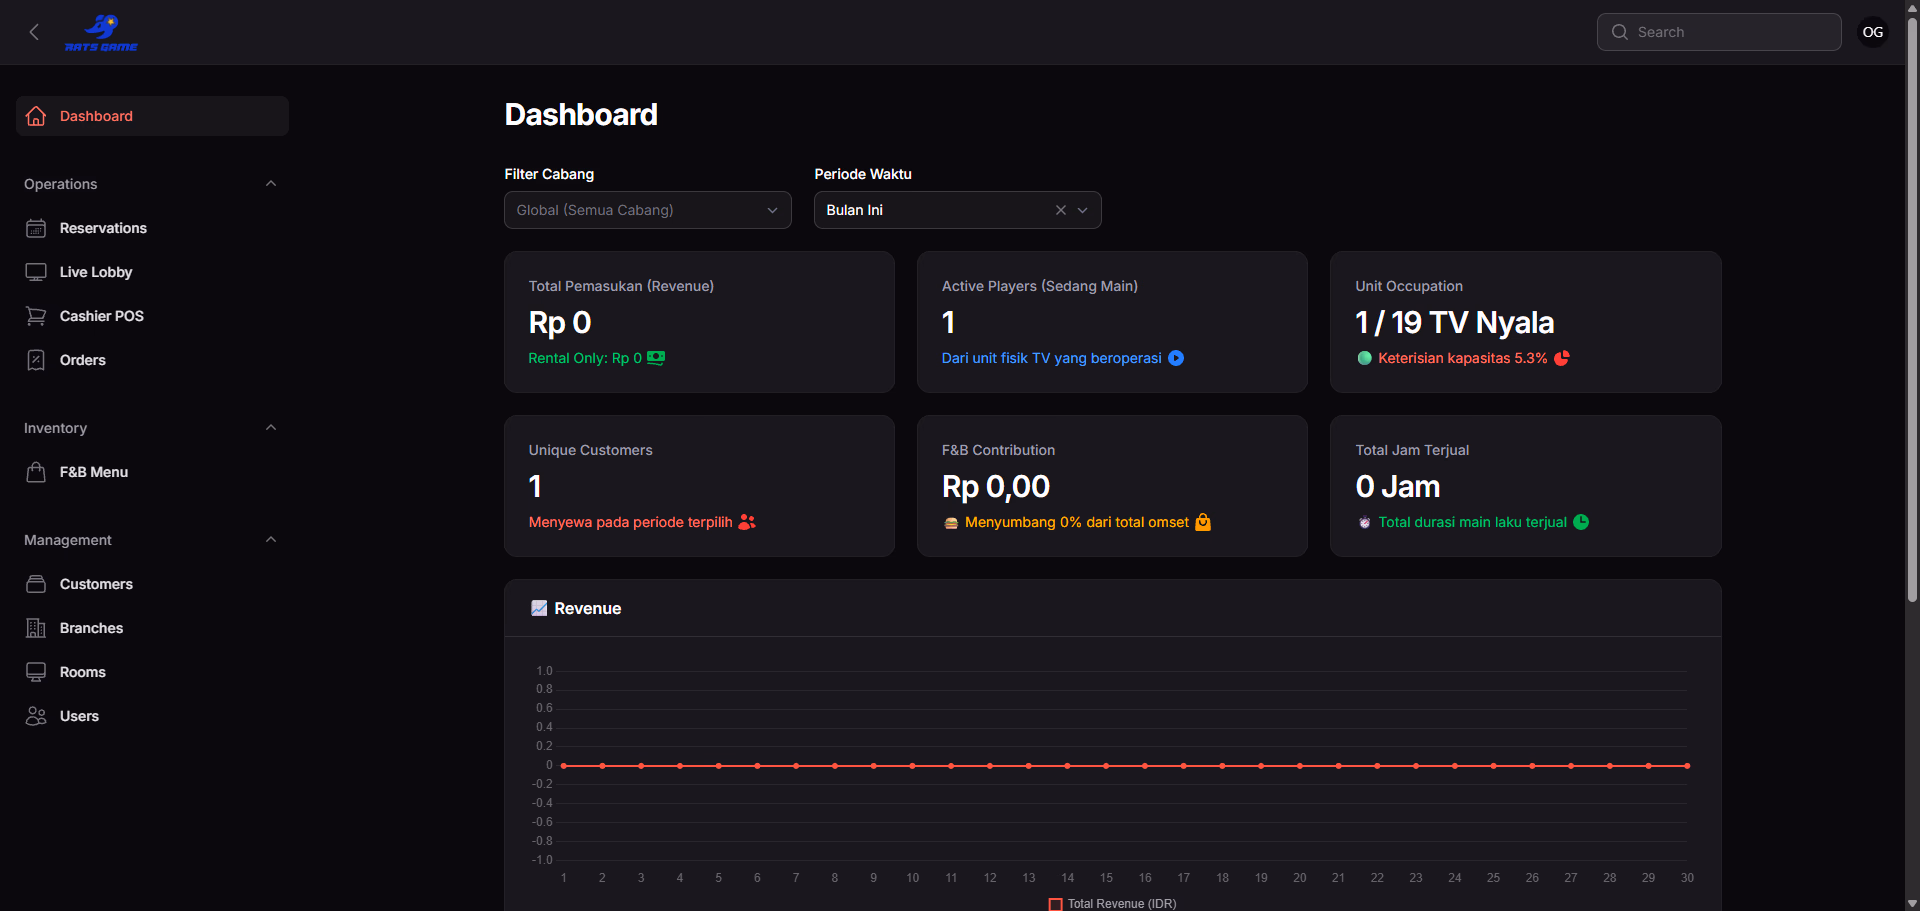
Task: Click the burger icon in F&B Contribution
Action: click(x=951, y=523)
